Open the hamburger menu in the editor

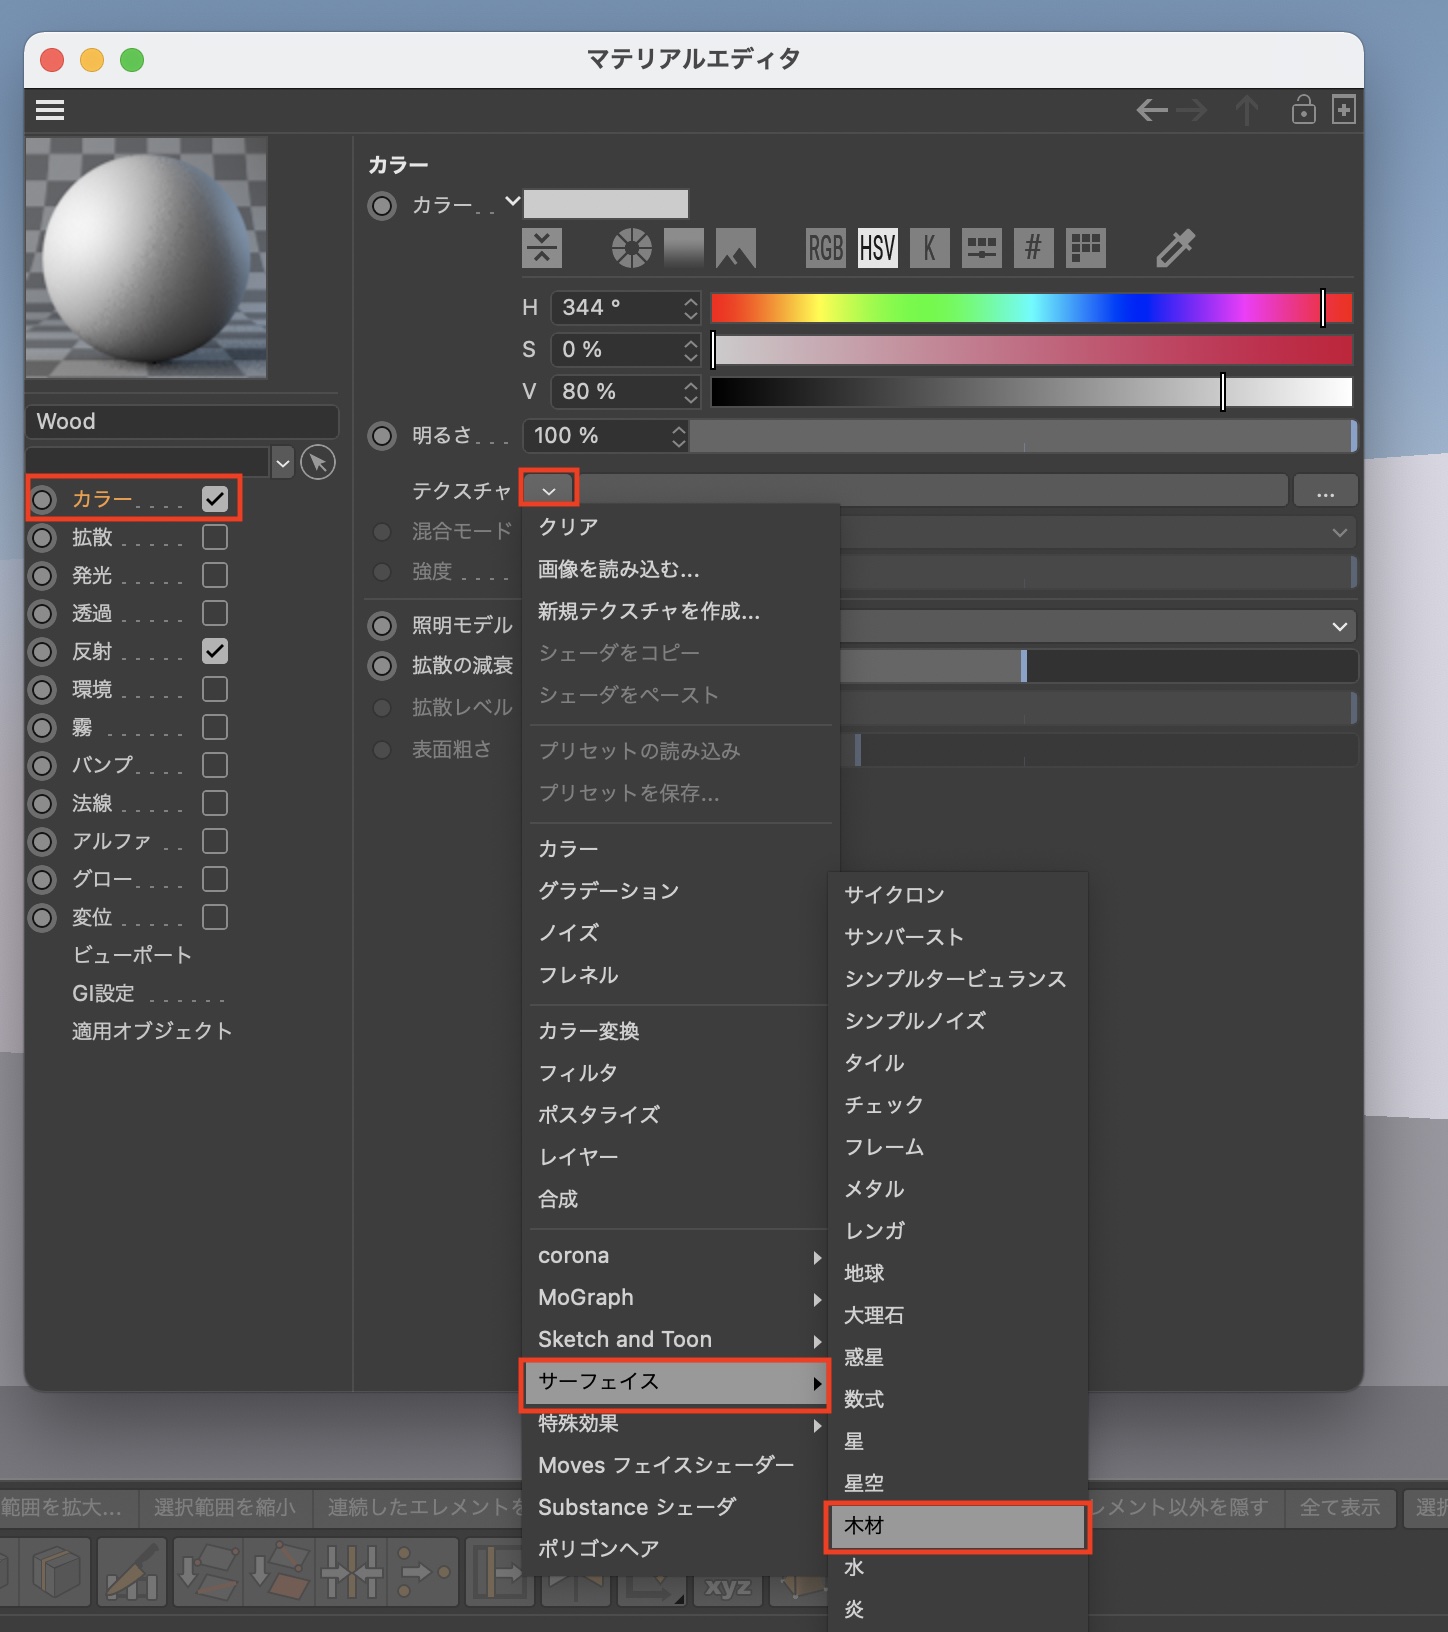click(x=50, y=110)
